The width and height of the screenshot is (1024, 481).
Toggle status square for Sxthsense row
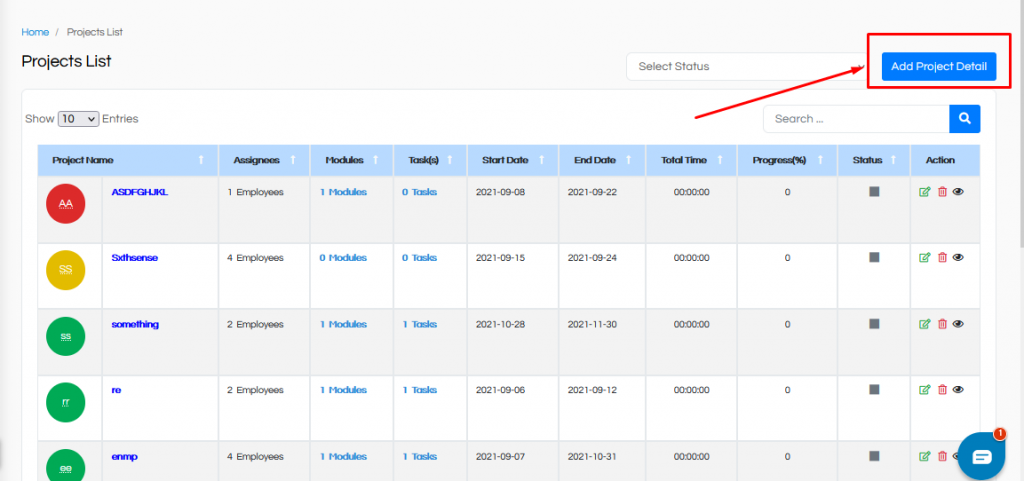pos(874,258)
